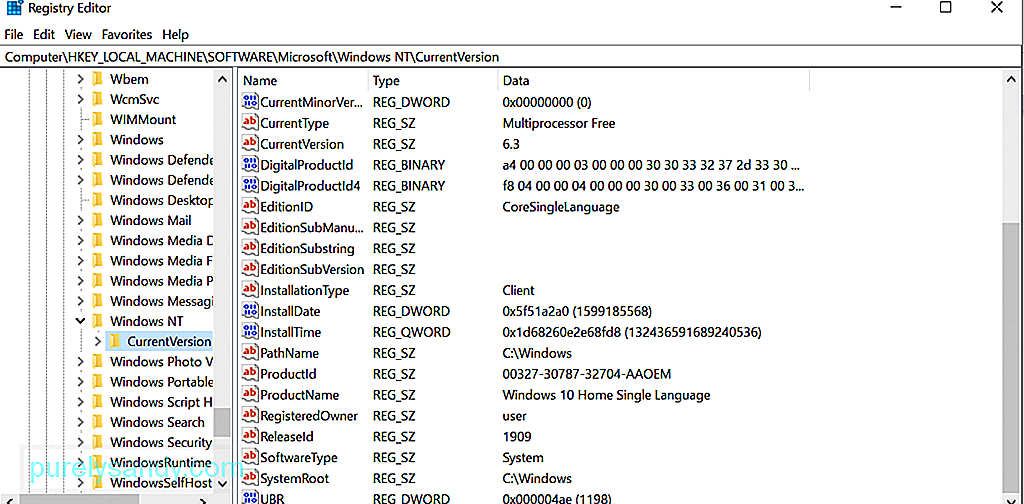Select the ProductName value name
This screenshot has height=504, width=1024.
click(x=300, y=395)
